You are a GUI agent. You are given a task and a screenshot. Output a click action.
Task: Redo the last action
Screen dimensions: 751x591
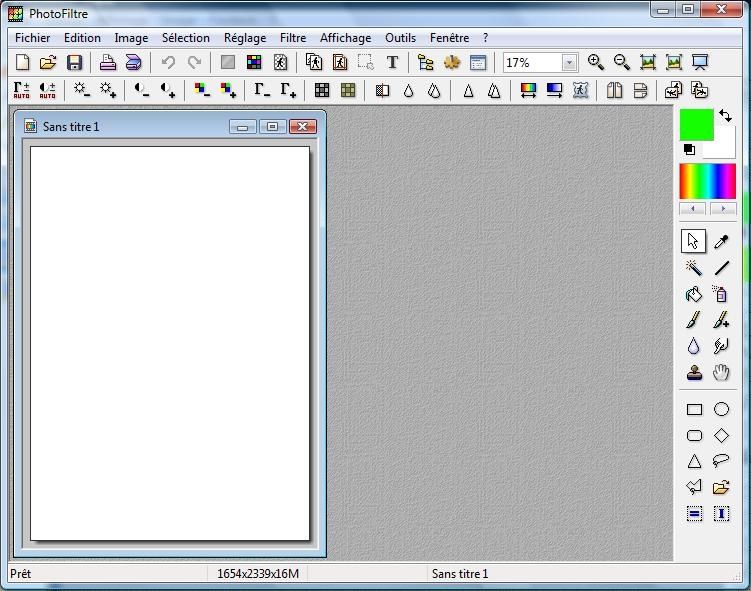(194, 62)
